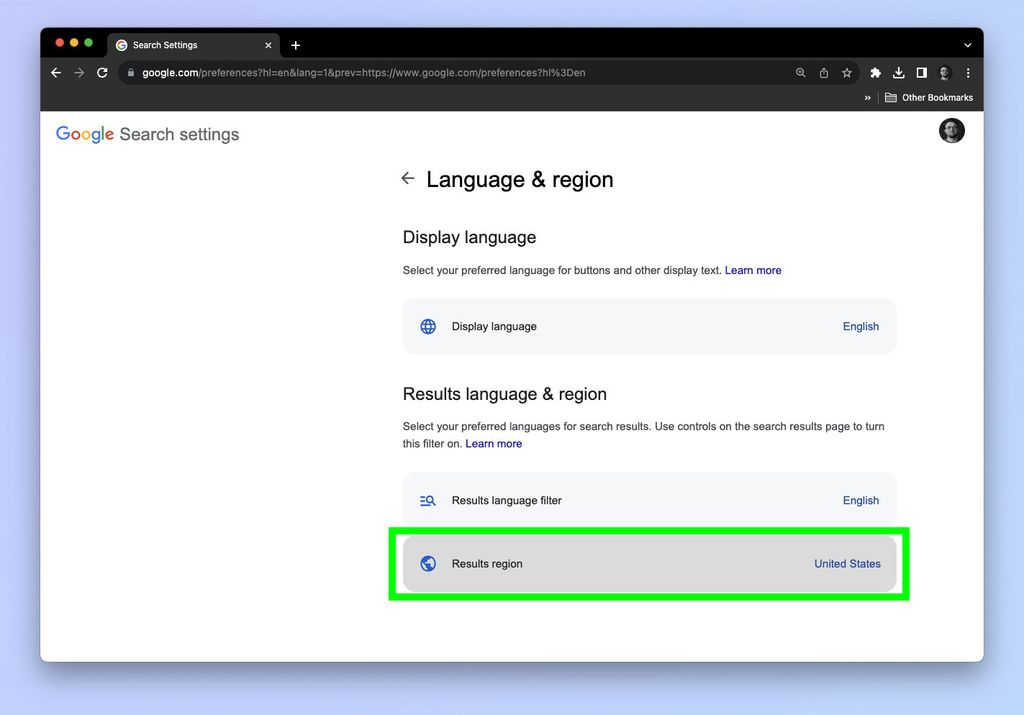Screen dimensions: 1024x715
Task: Click the browser profile avatar icon
Action: 944,73
